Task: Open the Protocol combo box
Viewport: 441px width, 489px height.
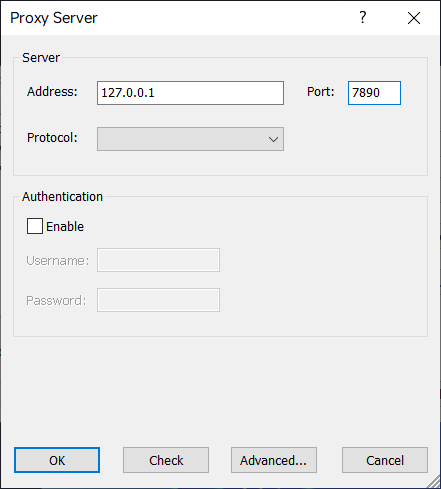Action: 190,139
